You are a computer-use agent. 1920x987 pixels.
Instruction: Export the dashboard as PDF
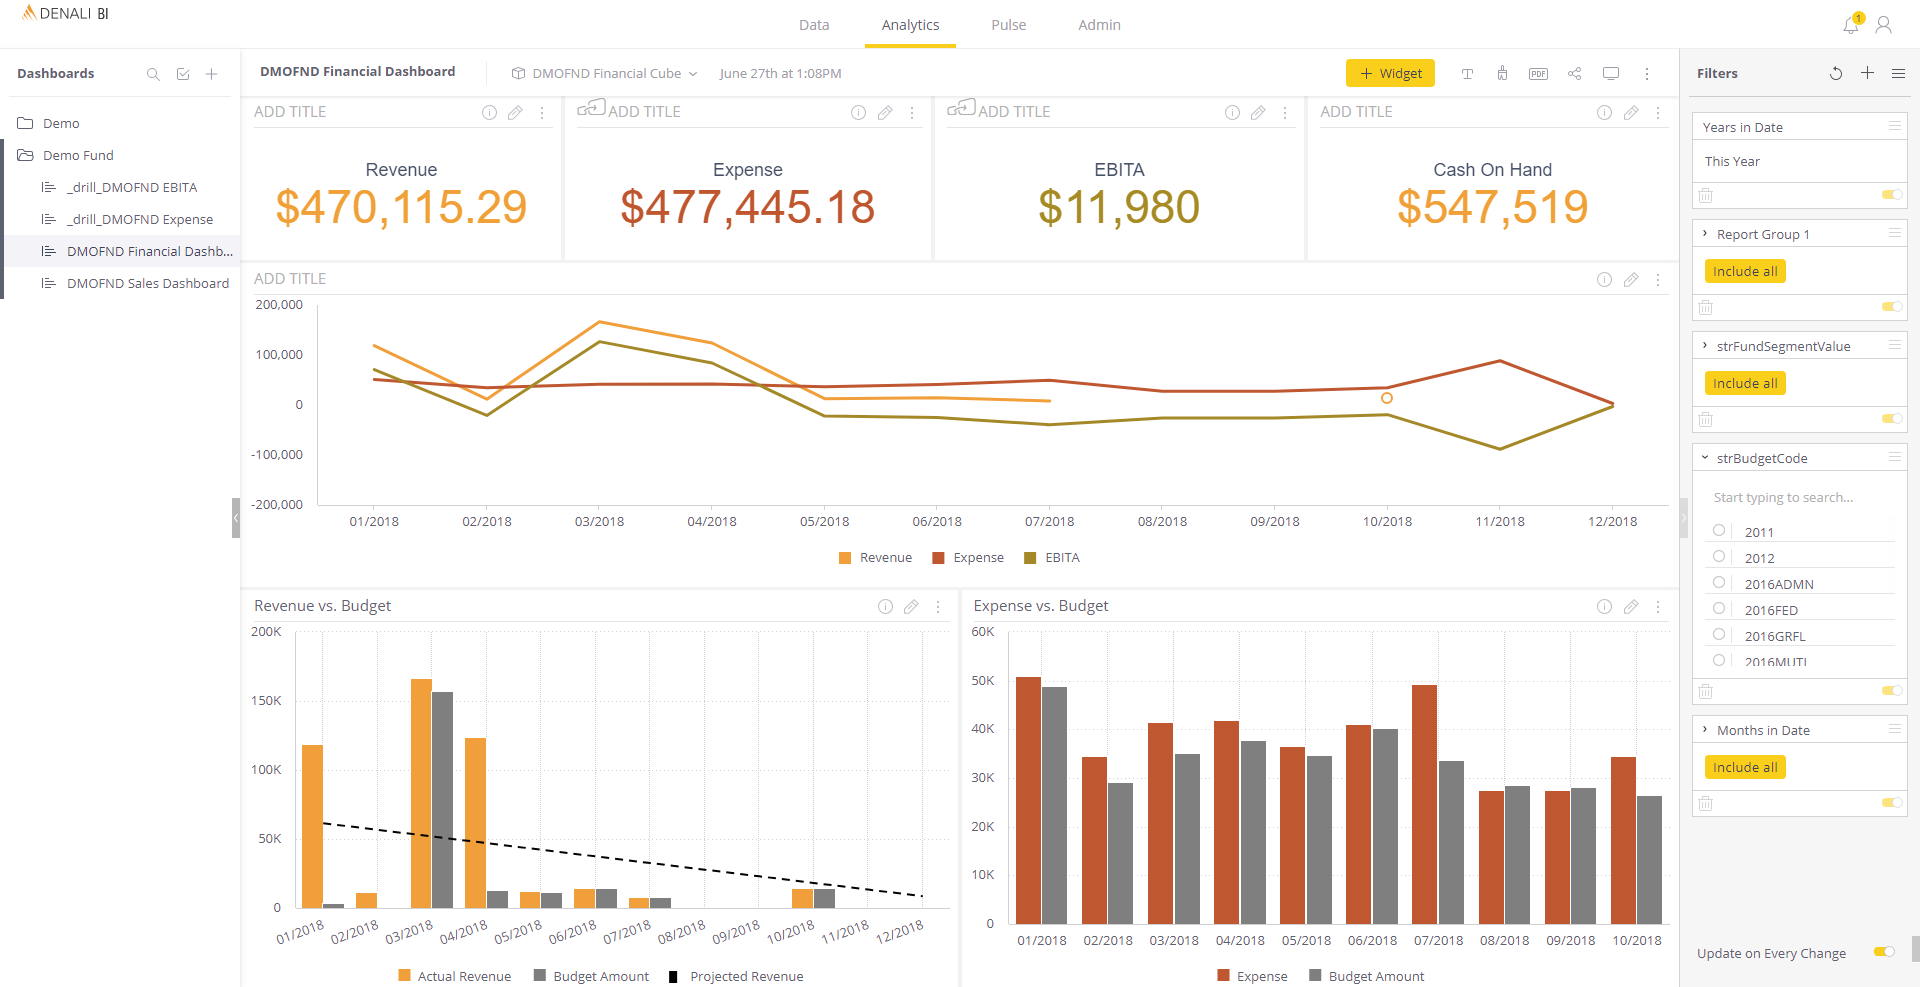pyautogui.click(x=1538, y=73)
